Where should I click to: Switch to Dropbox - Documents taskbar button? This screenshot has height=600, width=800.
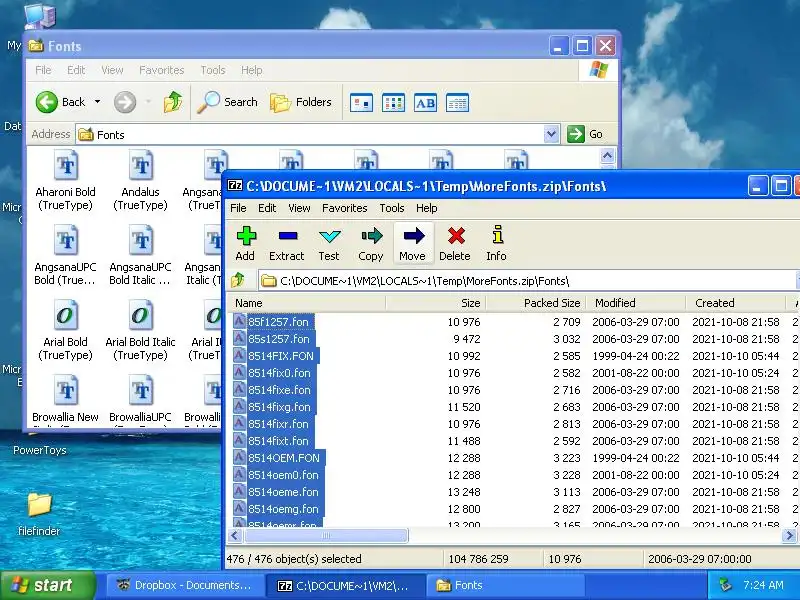184,585
